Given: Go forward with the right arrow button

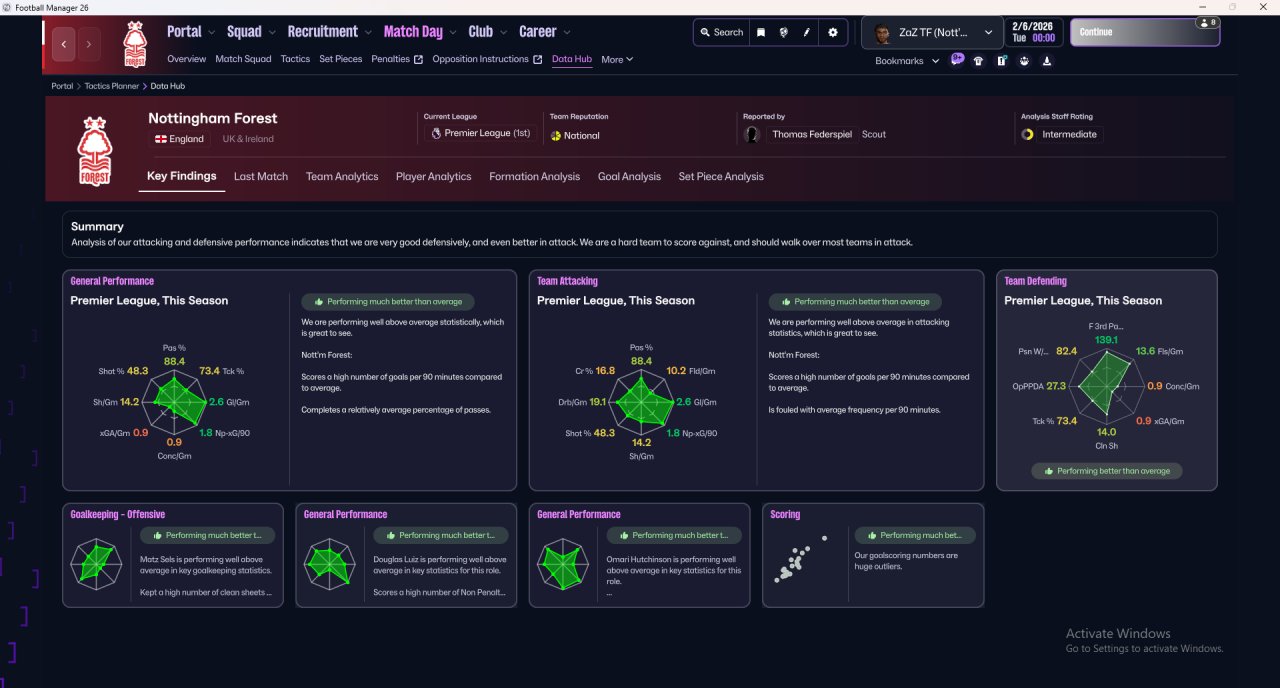Looking at the screenshot, I should click(90, 44).
